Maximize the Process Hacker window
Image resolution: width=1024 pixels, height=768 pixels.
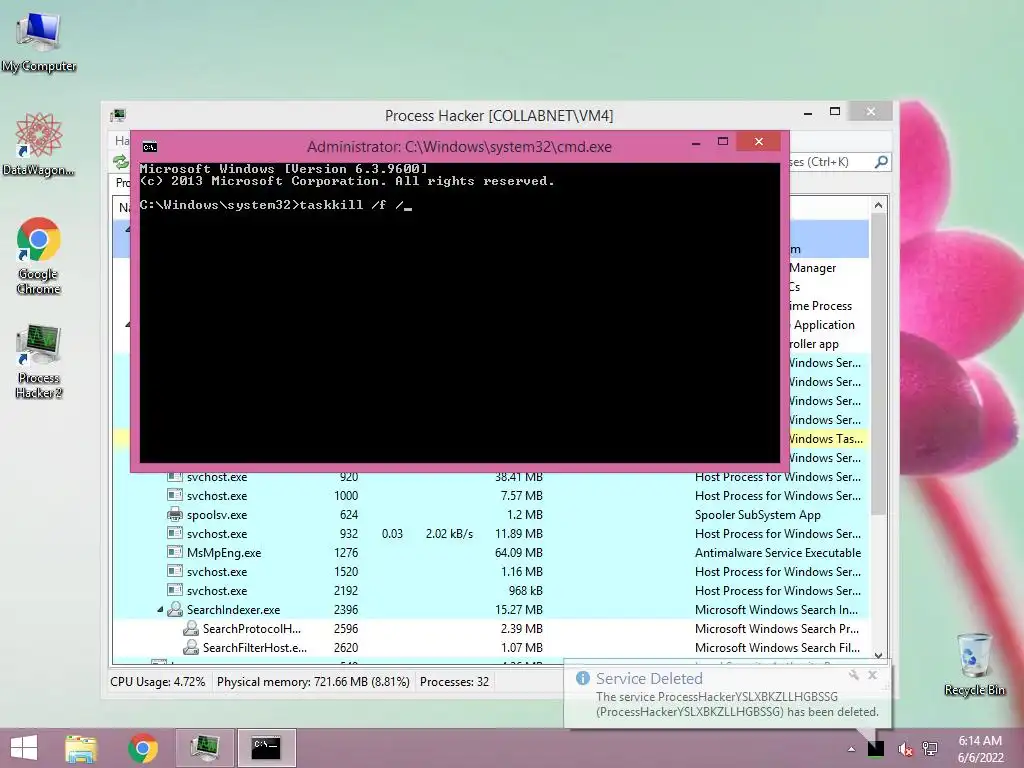pos(835,112)
